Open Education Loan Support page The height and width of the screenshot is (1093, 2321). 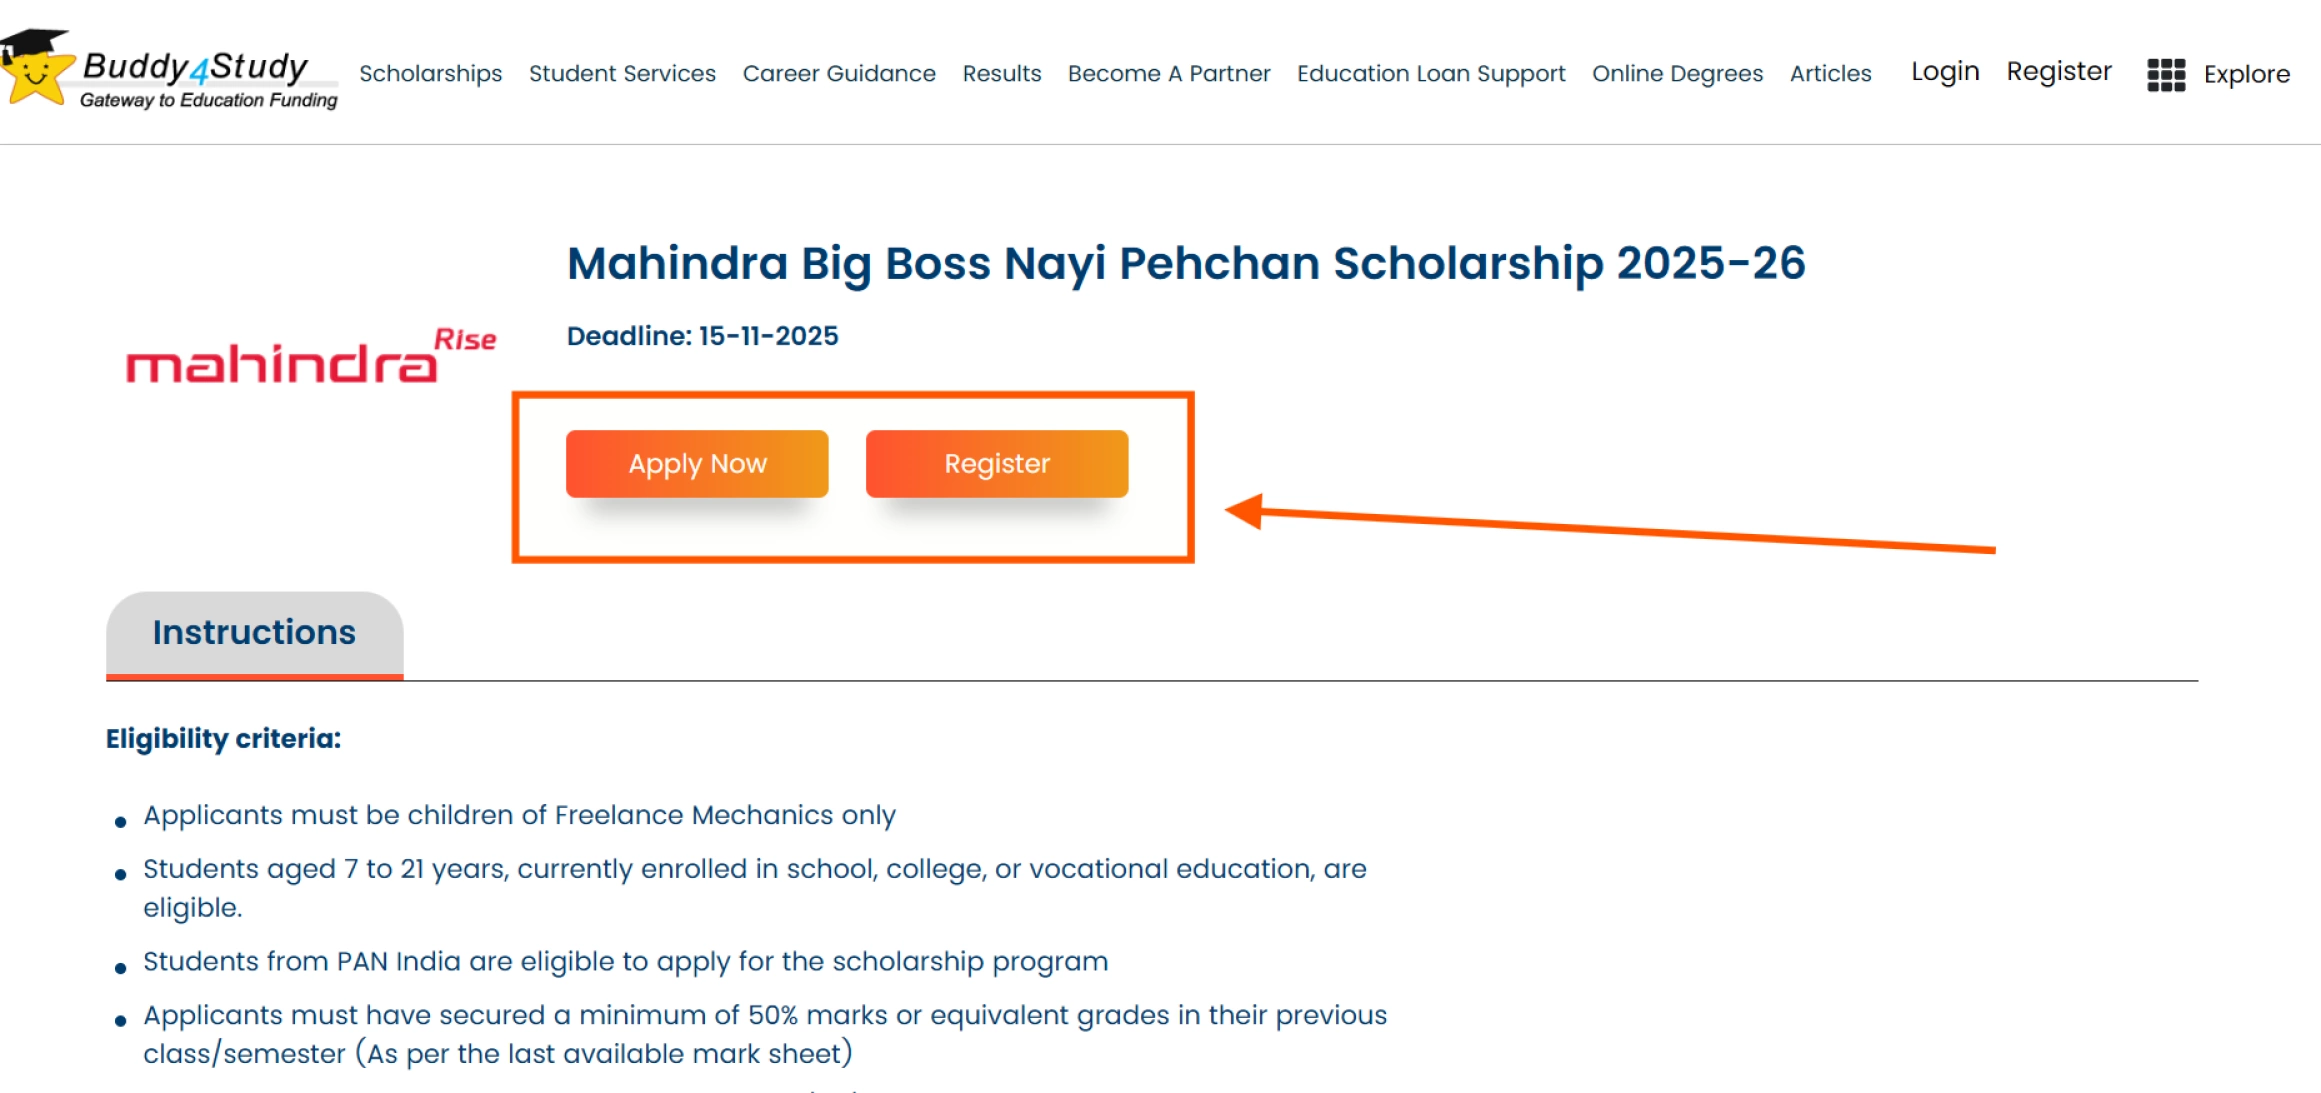point(1430,73)
